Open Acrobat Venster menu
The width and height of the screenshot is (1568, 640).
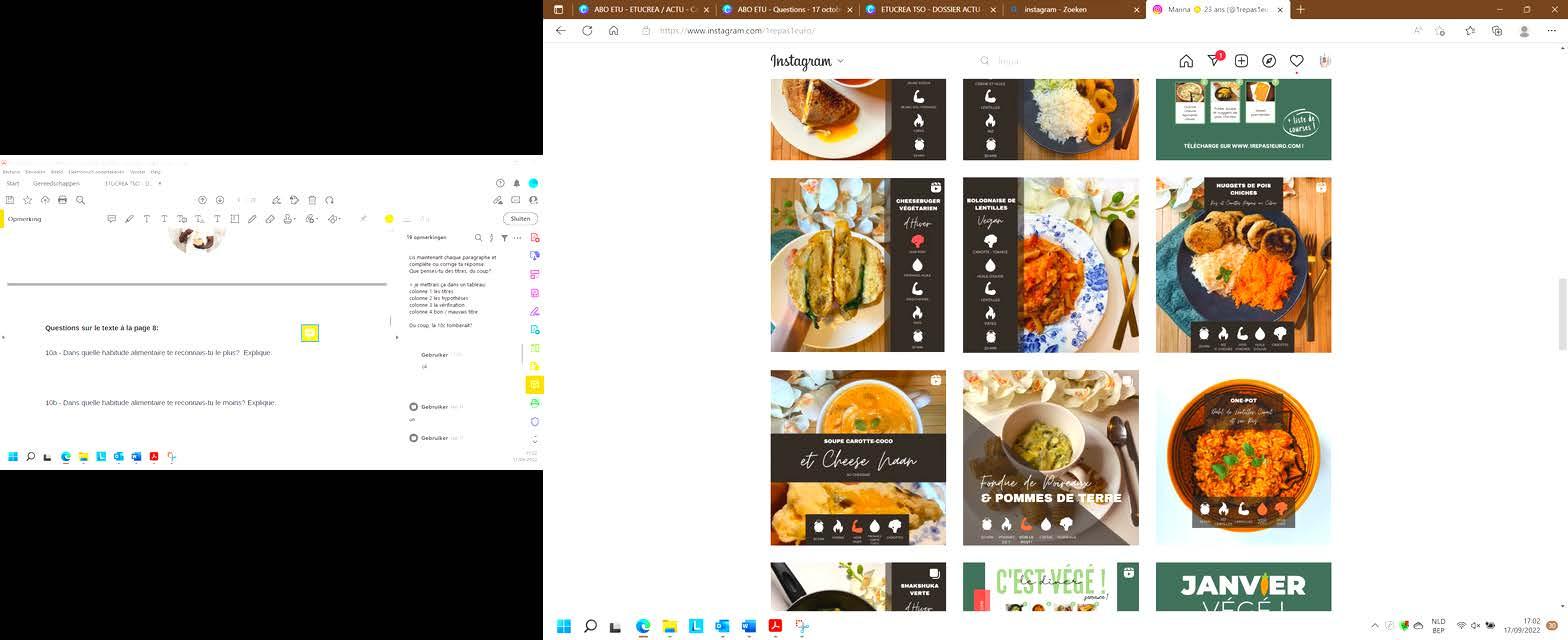point(137,172)
